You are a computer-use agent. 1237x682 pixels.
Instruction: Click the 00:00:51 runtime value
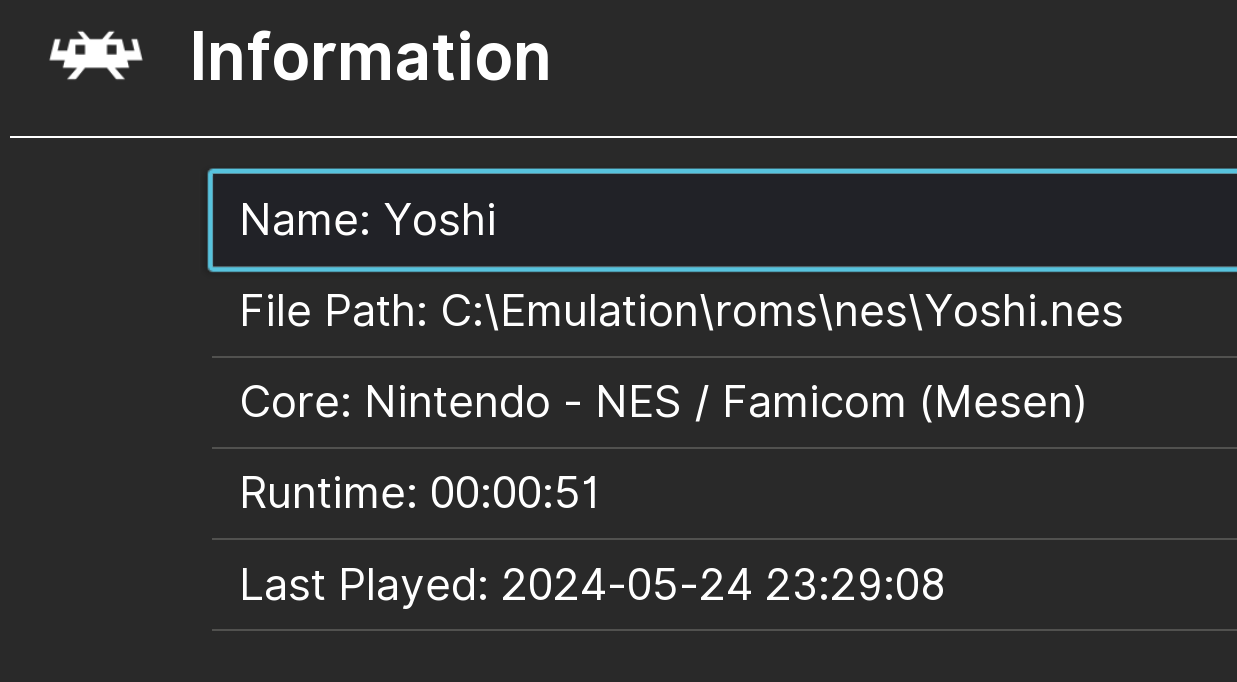[515, 494]
